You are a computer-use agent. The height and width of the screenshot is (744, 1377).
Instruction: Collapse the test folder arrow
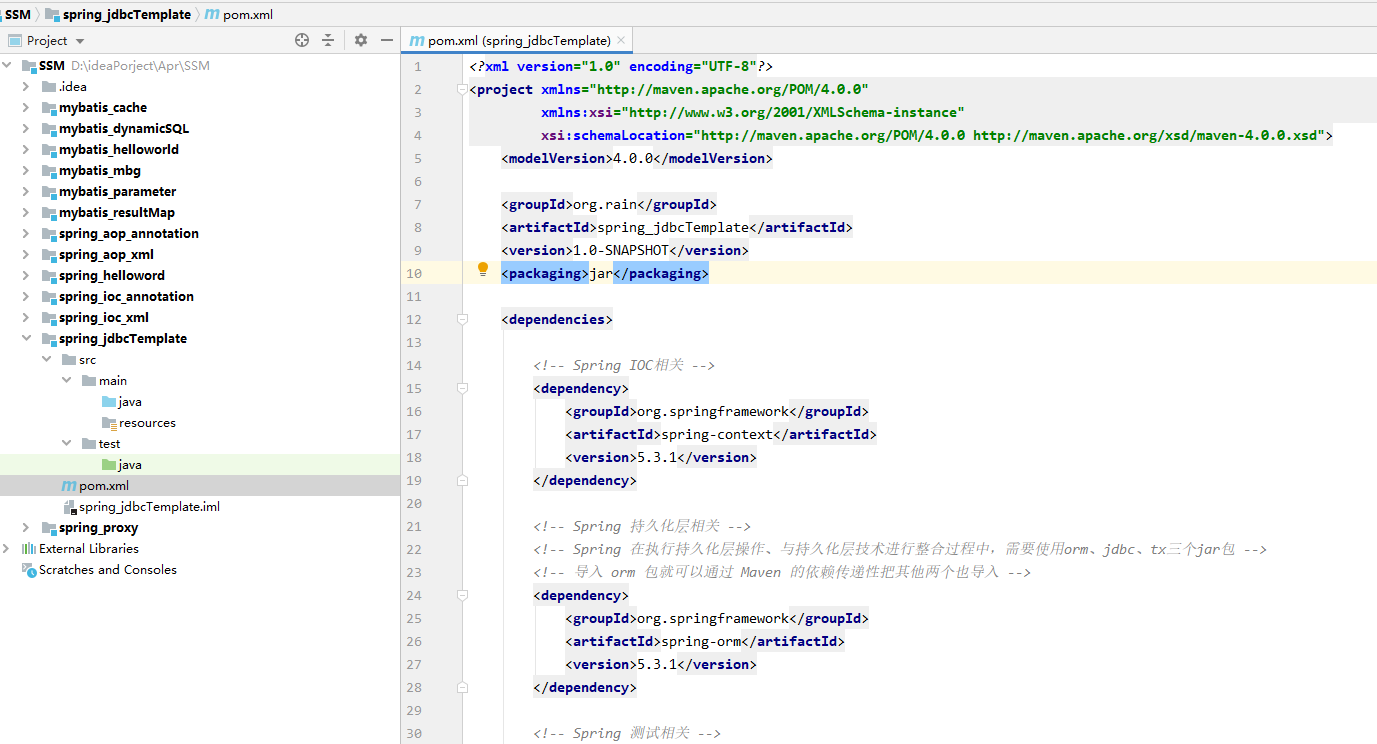pos(67,444)
